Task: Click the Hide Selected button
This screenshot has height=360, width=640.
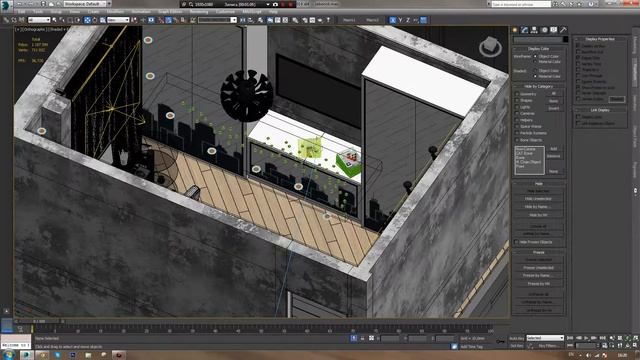Action: [538, 191]
